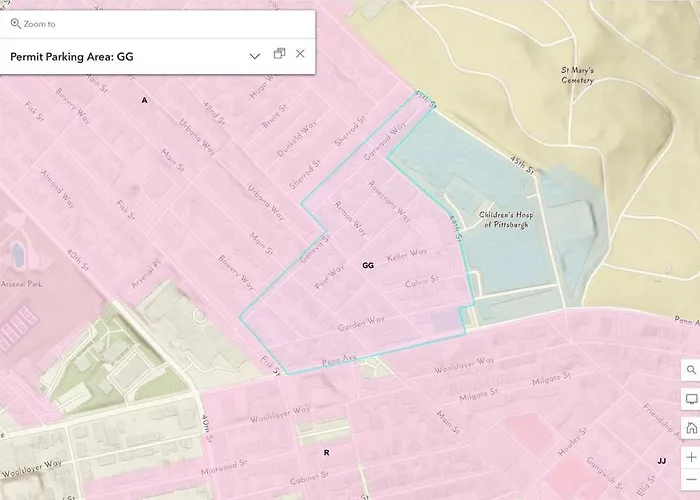Viewport: 700px width, 500px height.
Task: Zoom out with the minus button
Action: point(691,480)
